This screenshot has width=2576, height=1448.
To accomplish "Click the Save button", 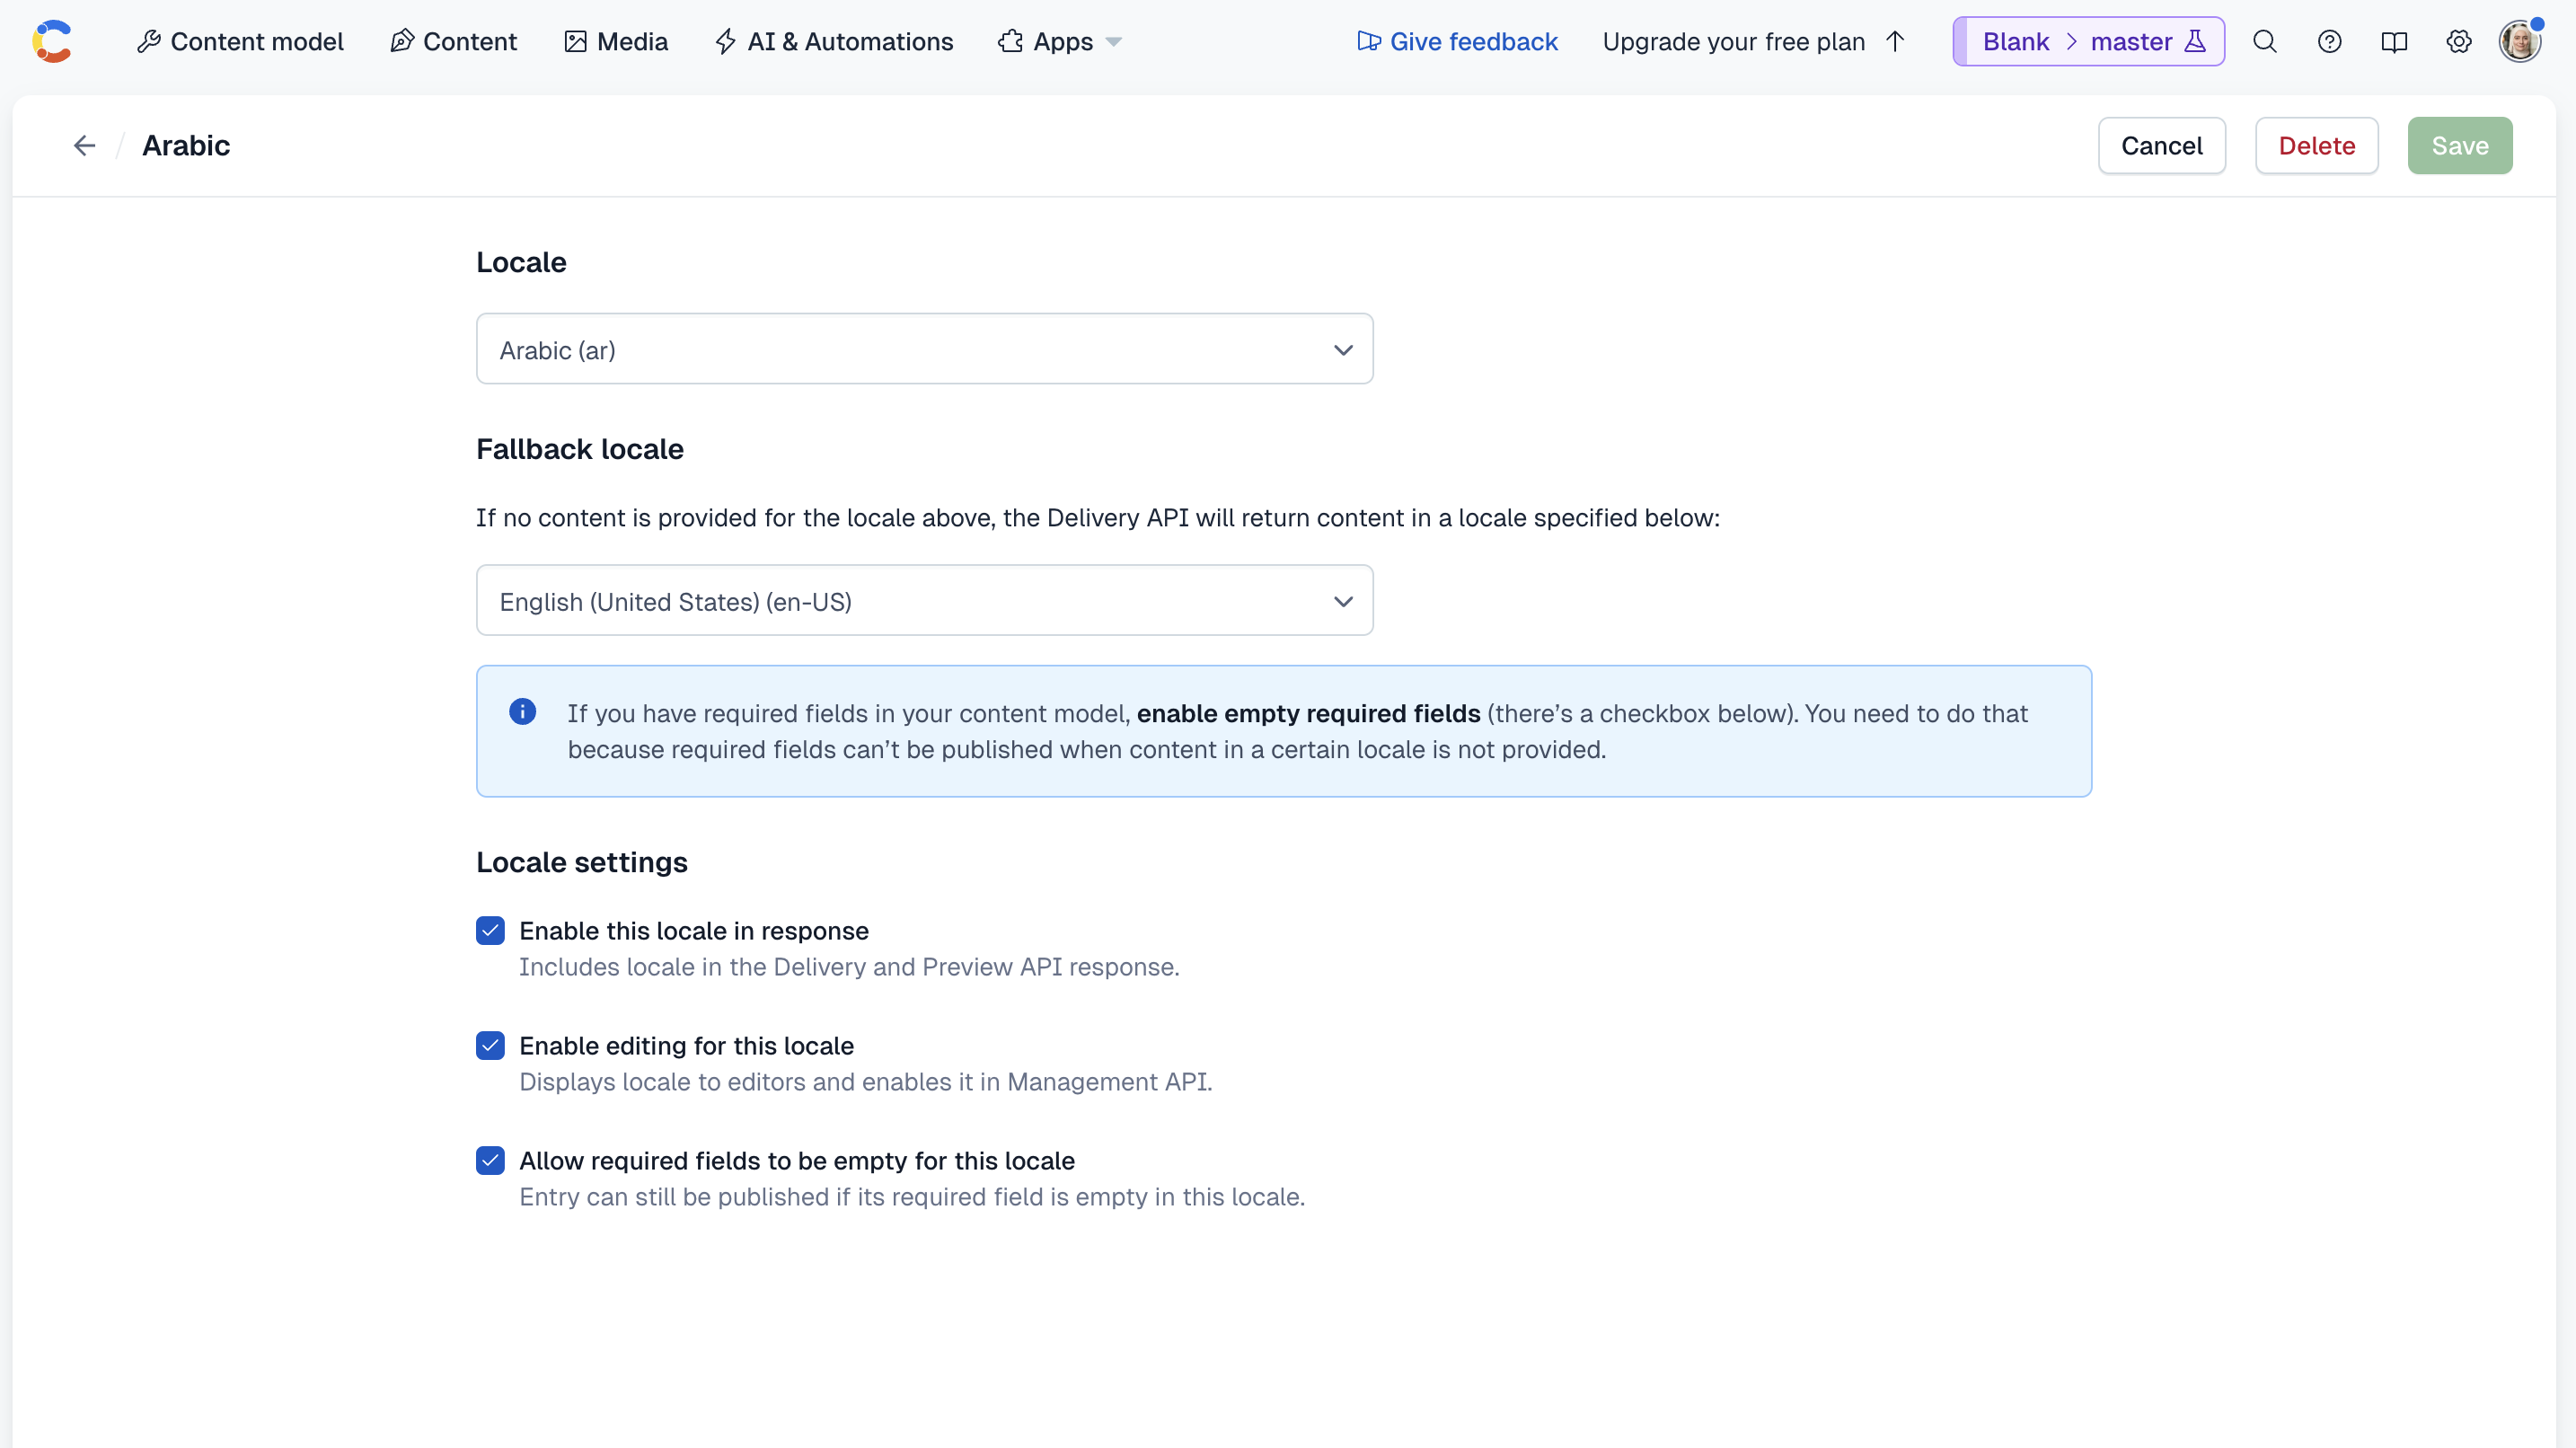I will (x=2460, y=145).
